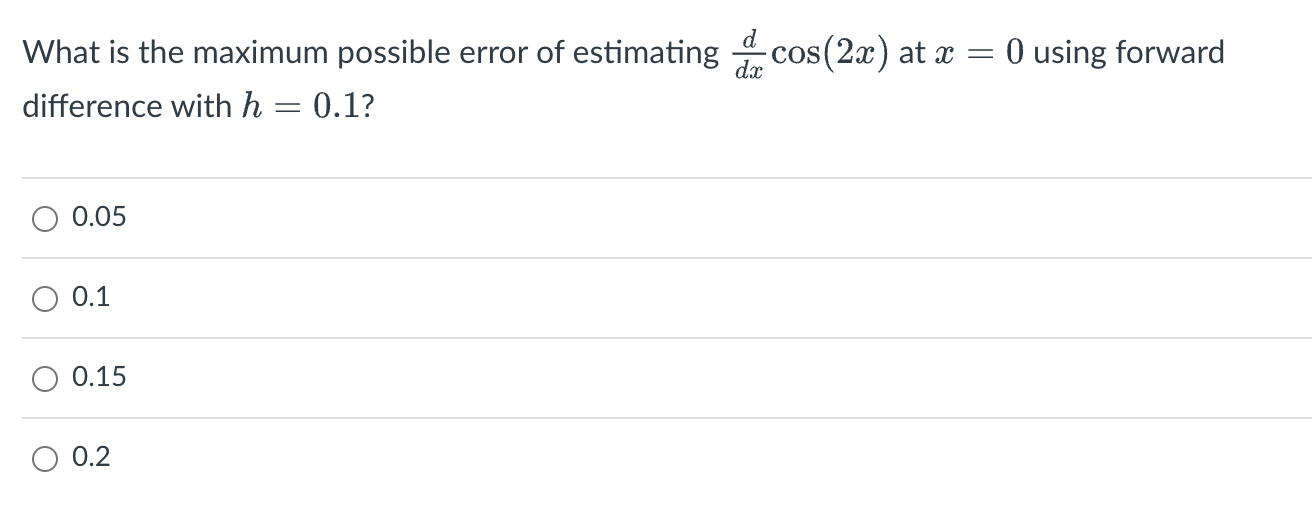This screenshot has height=516, width=1312.
Task: Pick the 0.2 radio button
Action: 46,458
